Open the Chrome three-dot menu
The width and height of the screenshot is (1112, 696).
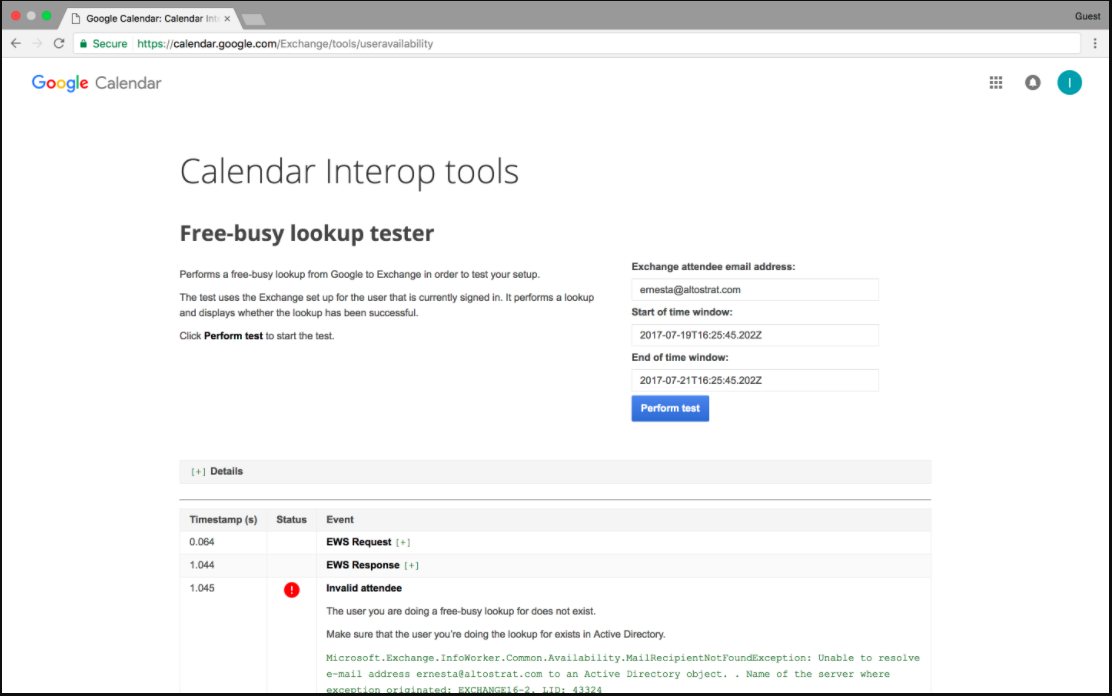1095,43
